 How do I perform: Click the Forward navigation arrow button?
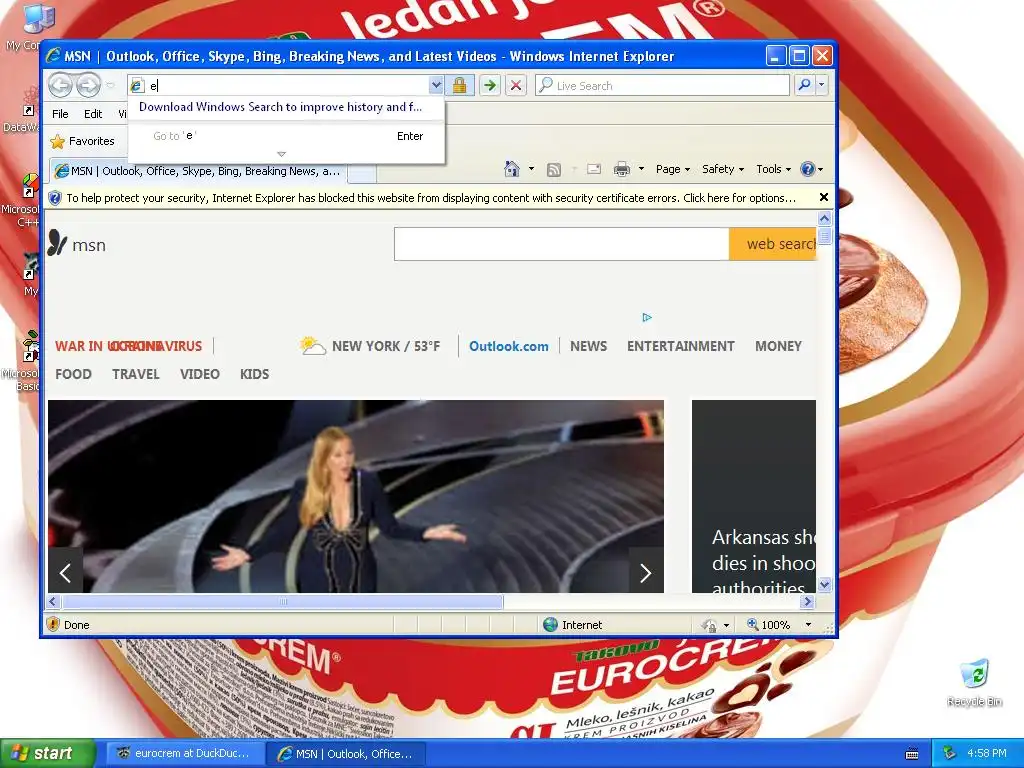click(x=88, y=85)
